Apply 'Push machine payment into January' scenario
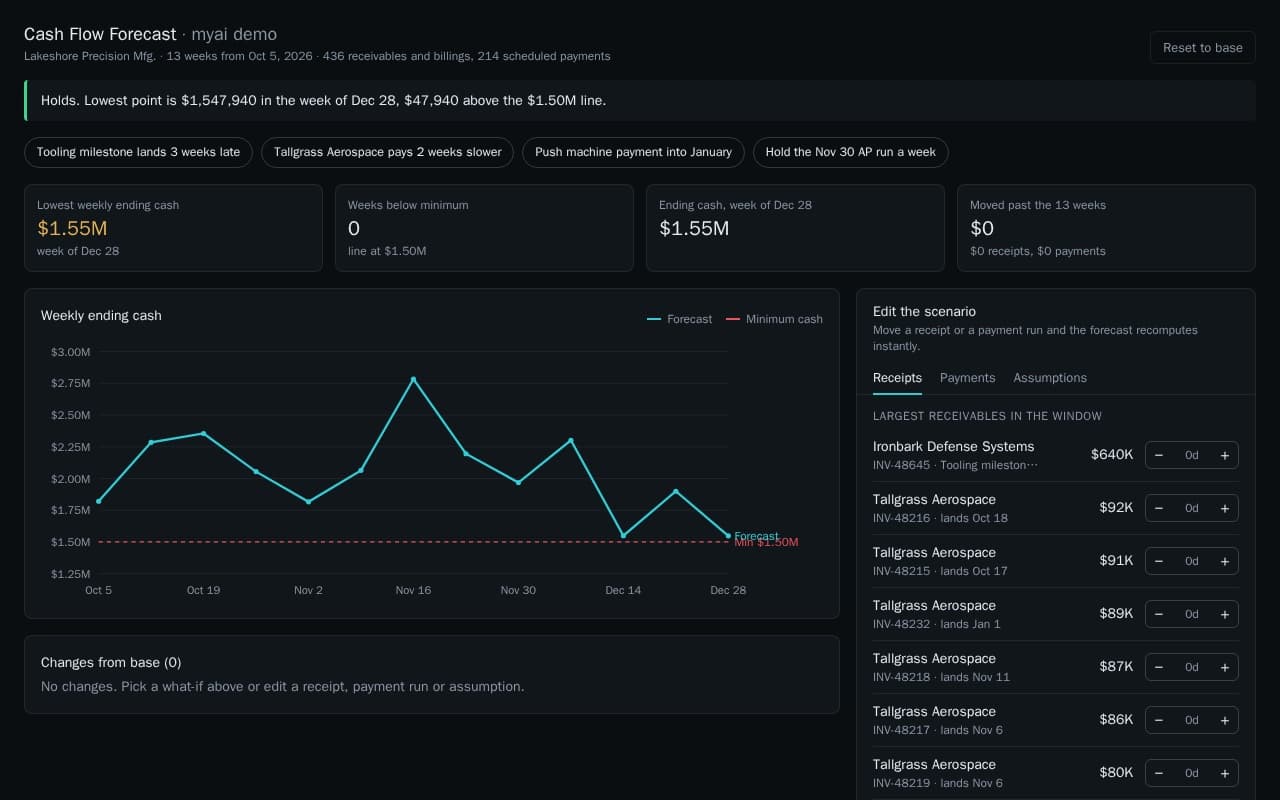This screenshot has width=1280, height=800. 633,152
